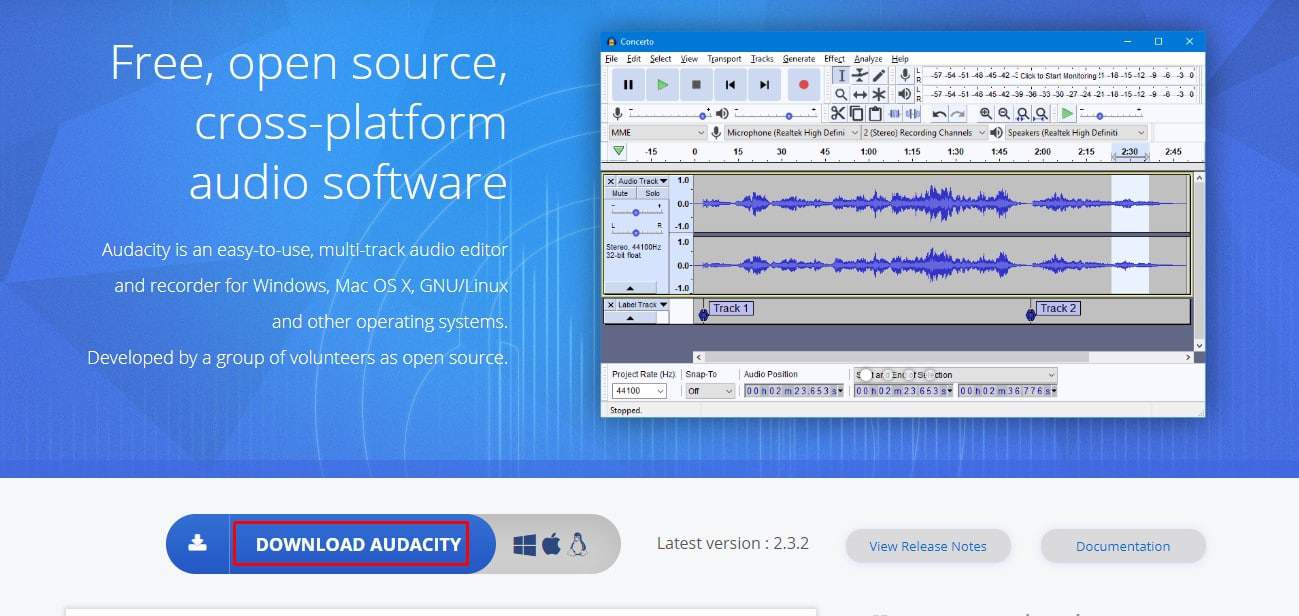Open the Snap-To dropdown
1299x616 pixels.
pos(710,391)
